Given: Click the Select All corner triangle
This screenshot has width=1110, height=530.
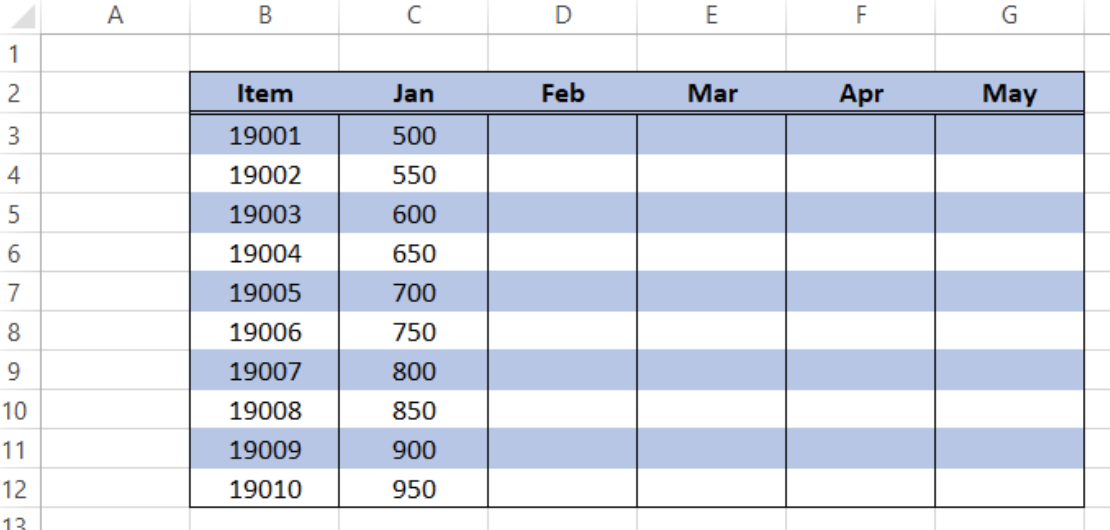Looking at the screenshot, I should 21,16.
